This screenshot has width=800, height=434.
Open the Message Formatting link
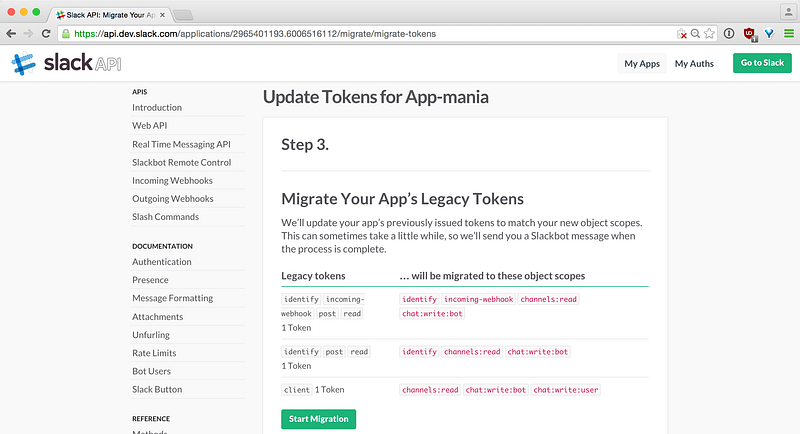[x=172, y=298]
